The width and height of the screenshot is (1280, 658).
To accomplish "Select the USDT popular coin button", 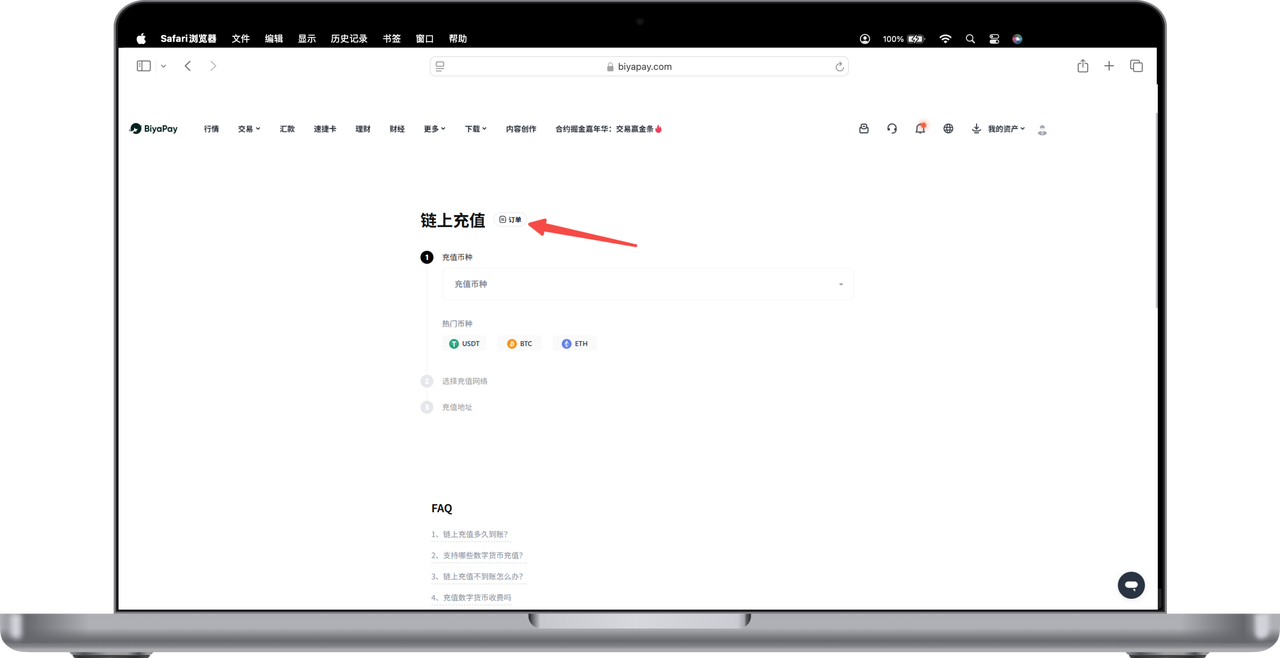I will point(465,344).
